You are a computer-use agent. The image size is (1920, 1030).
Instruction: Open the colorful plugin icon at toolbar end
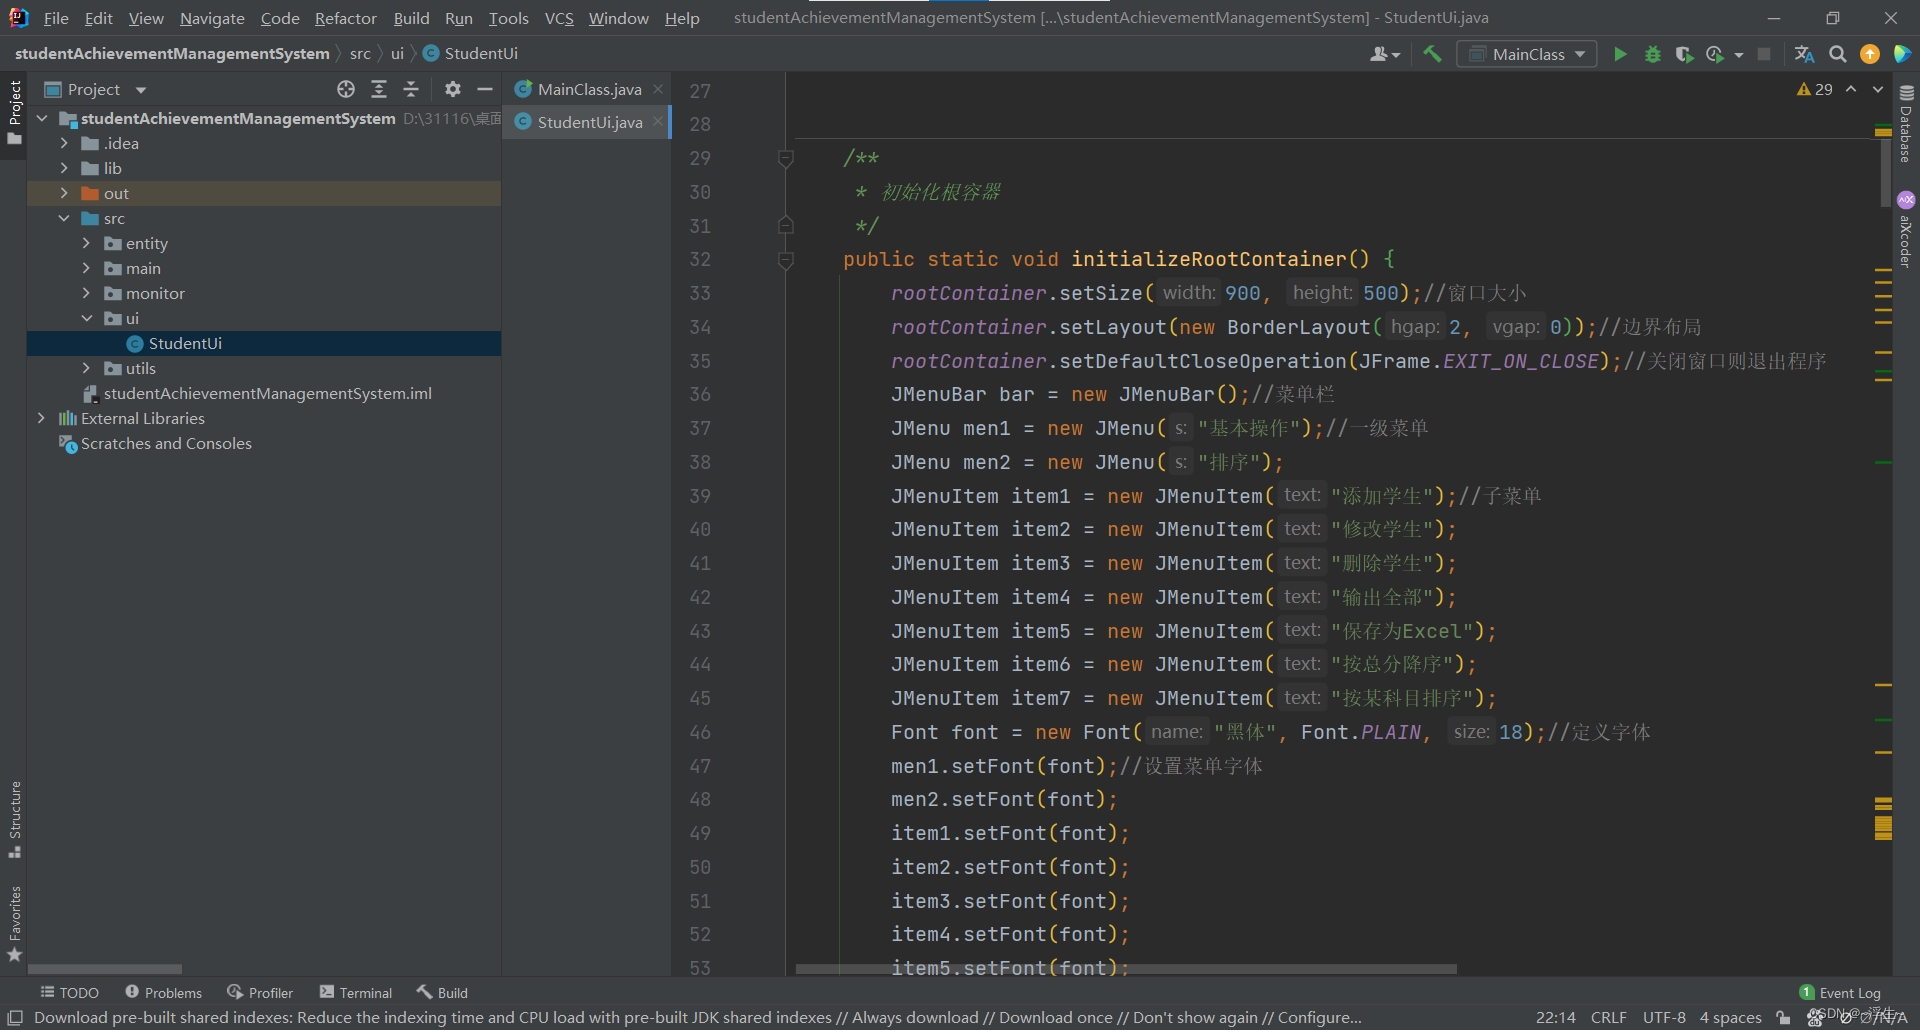[1902, 54]
